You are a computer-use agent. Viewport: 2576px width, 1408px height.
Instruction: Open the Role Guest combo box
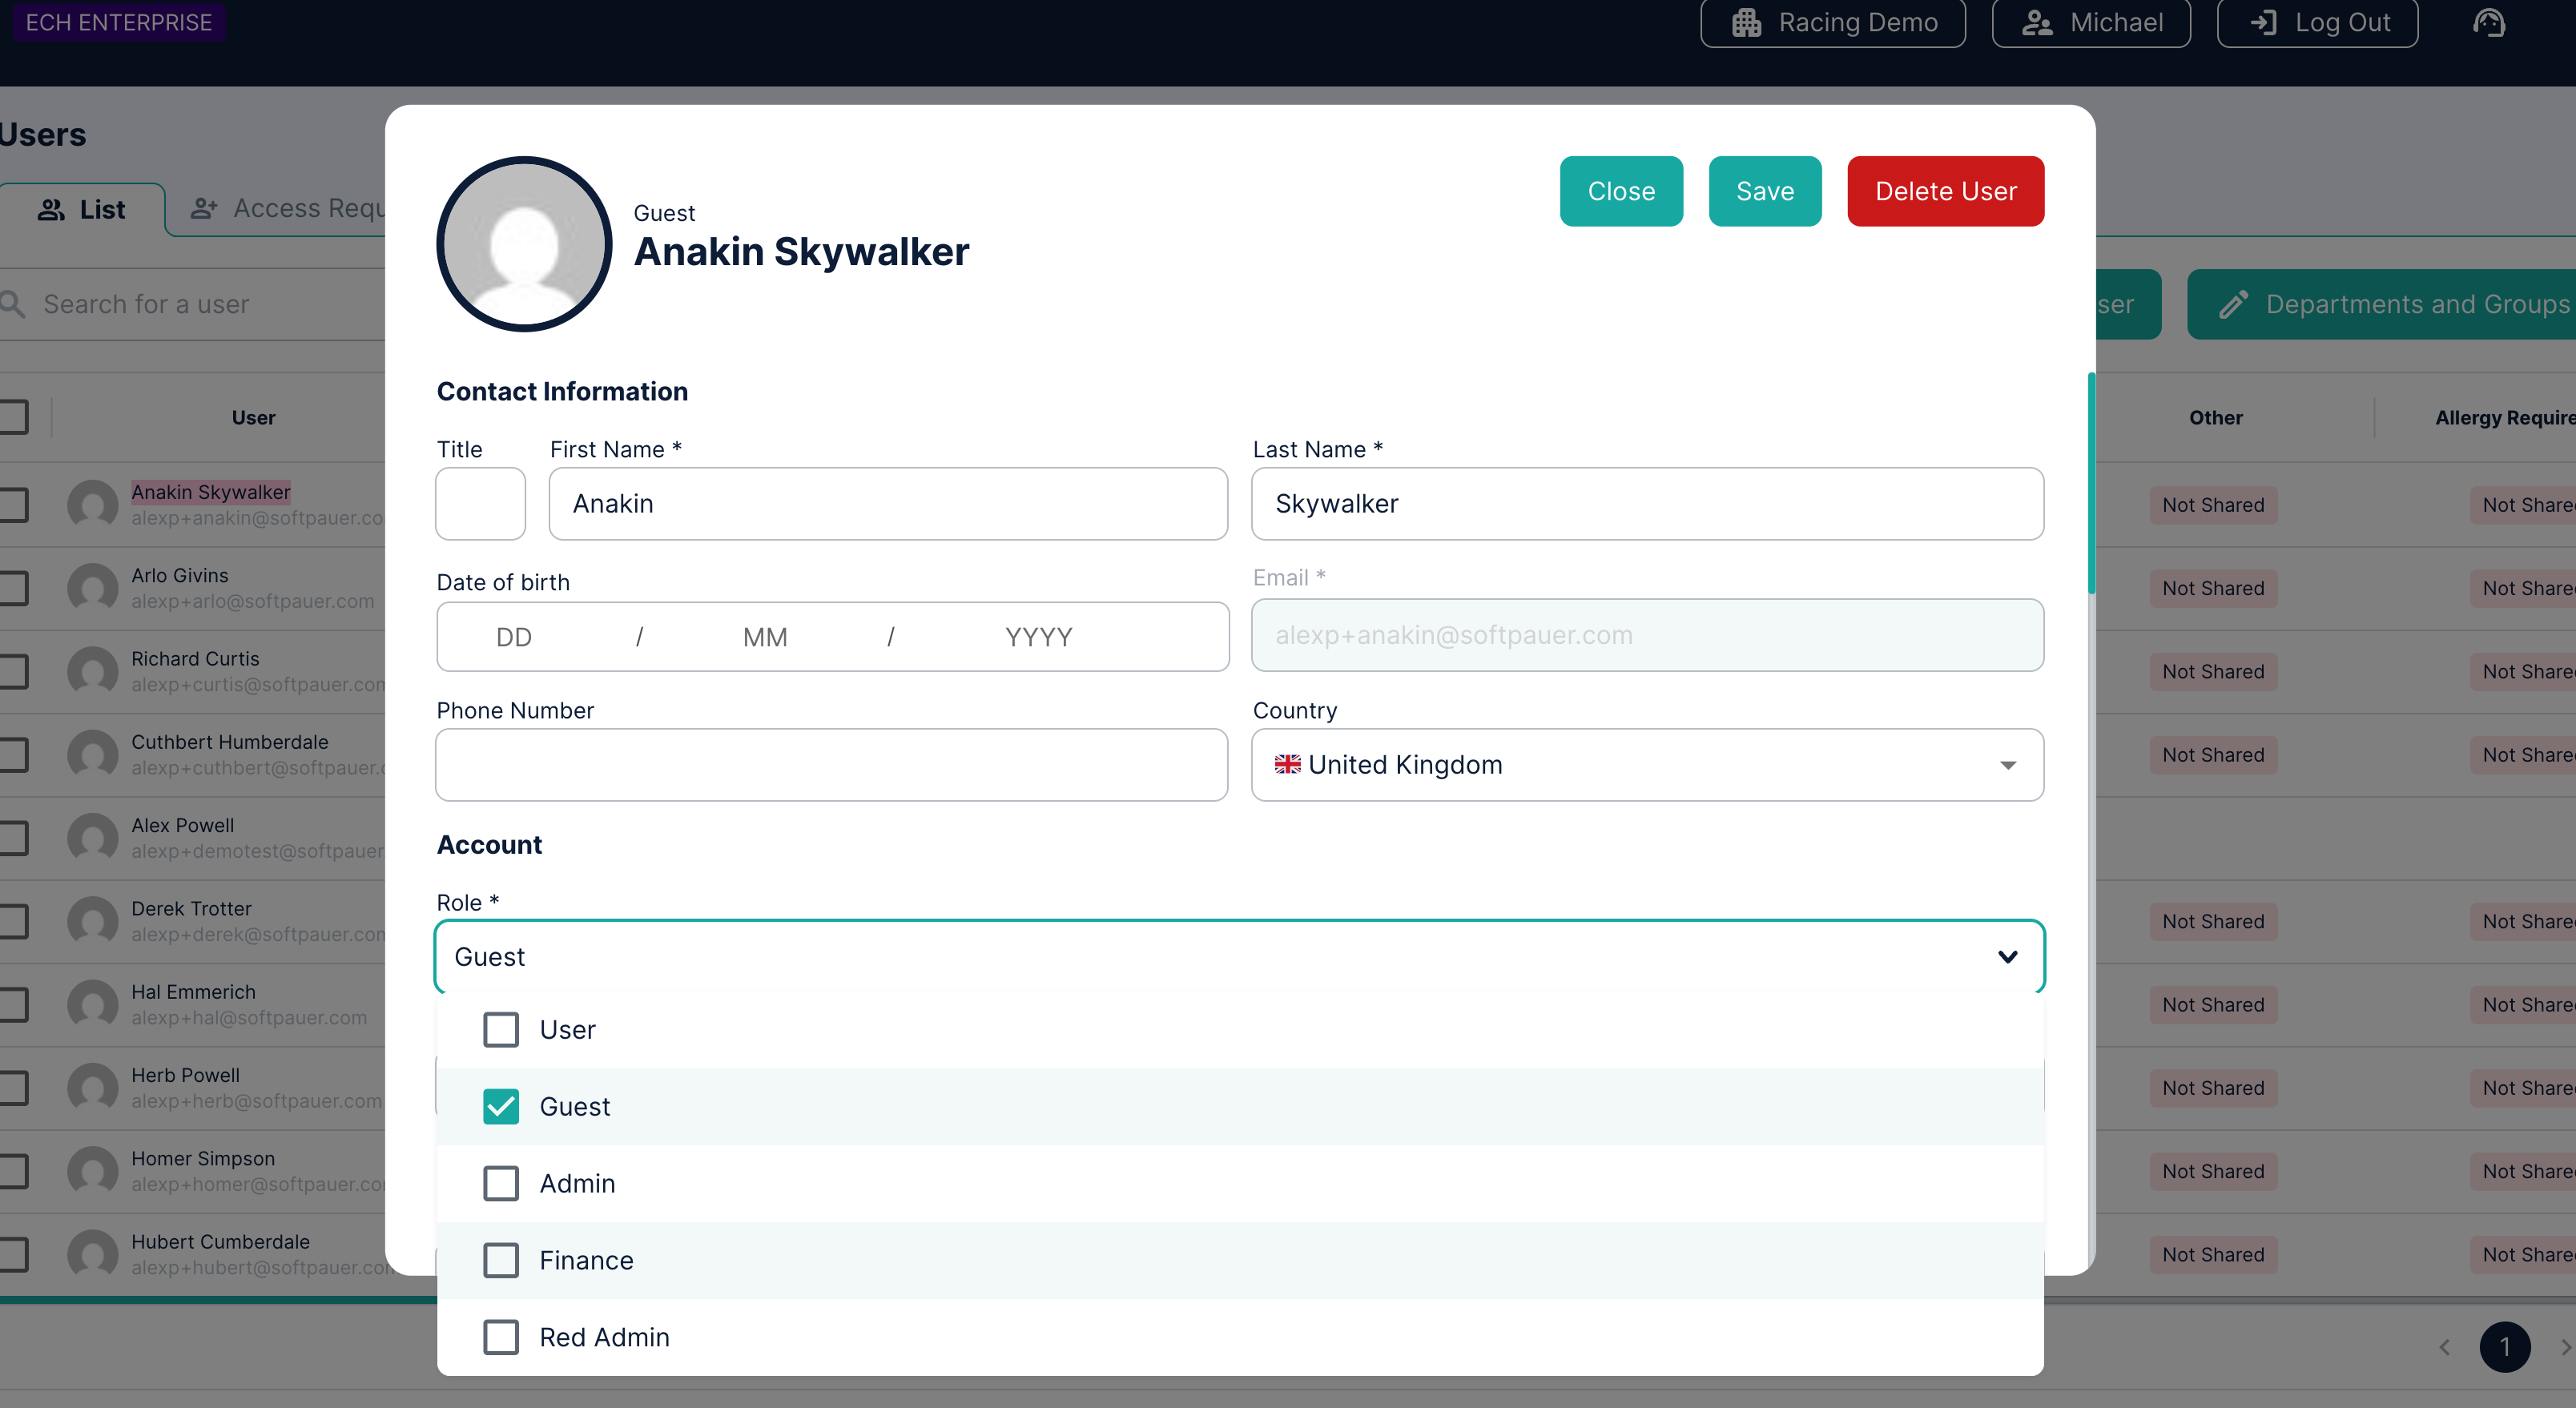1240,957
